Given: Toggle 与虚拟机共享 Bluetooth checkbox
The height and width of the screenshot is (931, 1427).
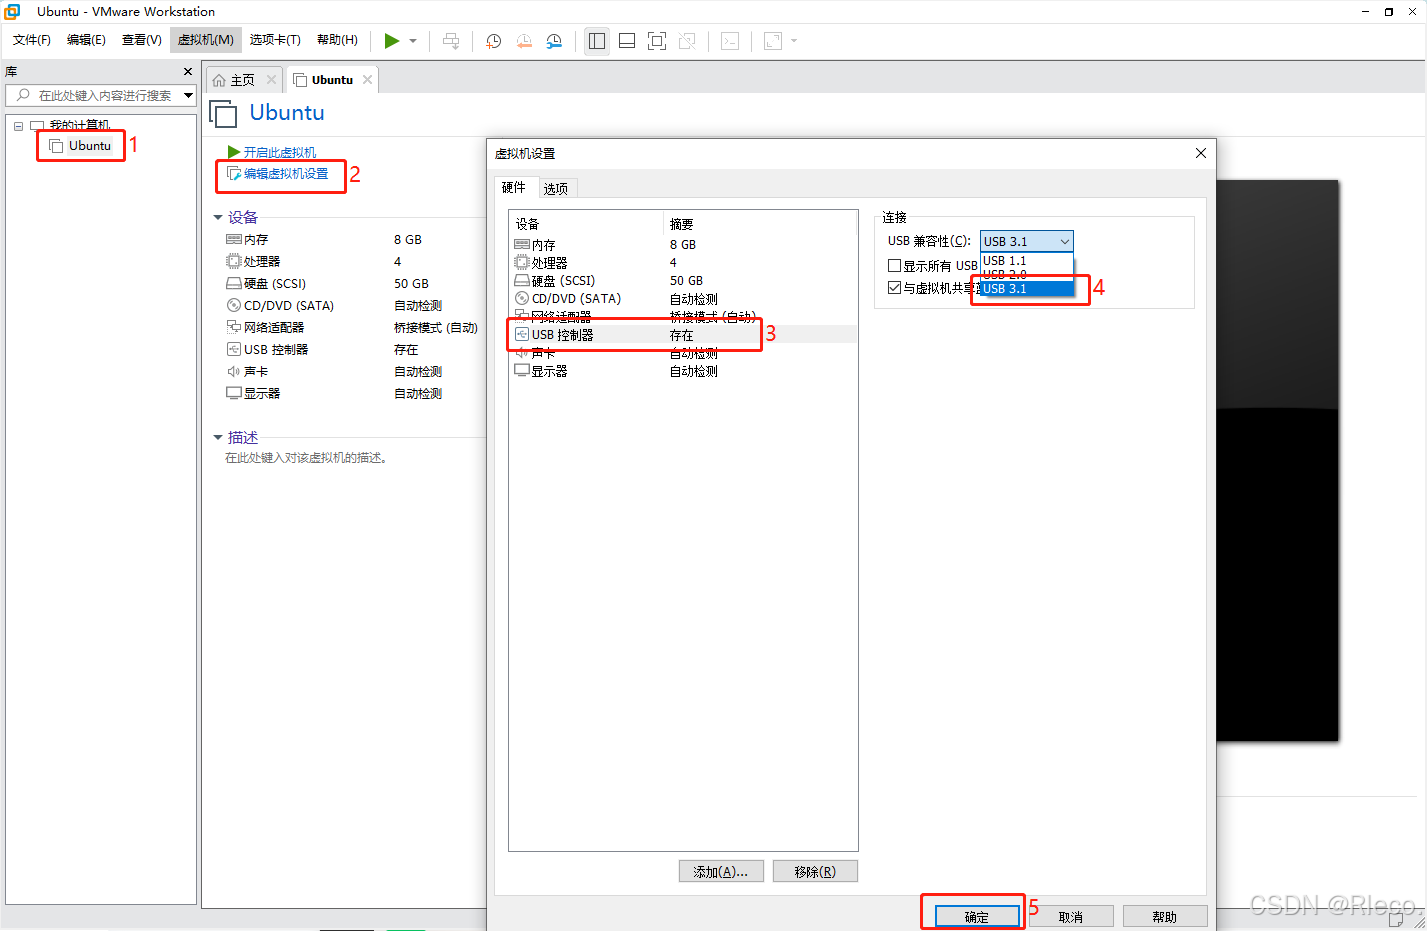Looking at the screenshot, I should pos(894,288).
